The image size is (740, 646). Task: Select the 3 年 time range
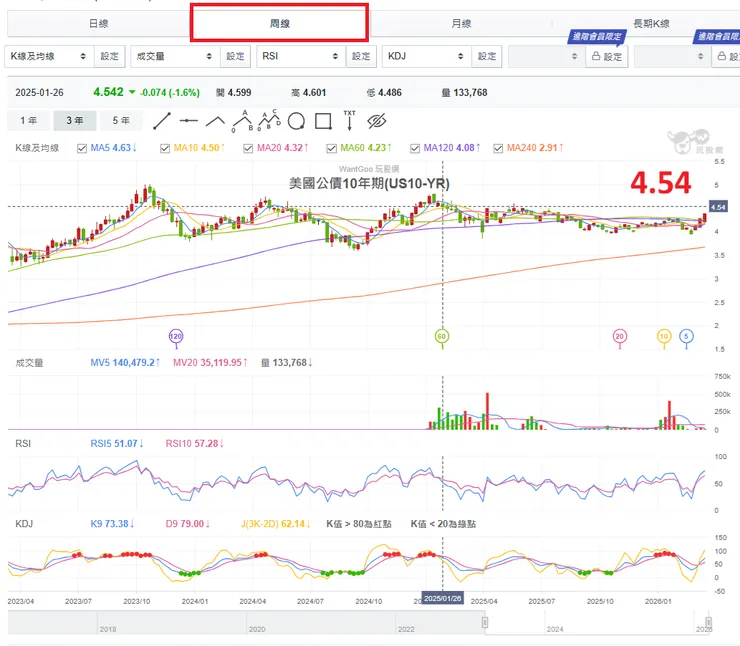tap(75, 121)
